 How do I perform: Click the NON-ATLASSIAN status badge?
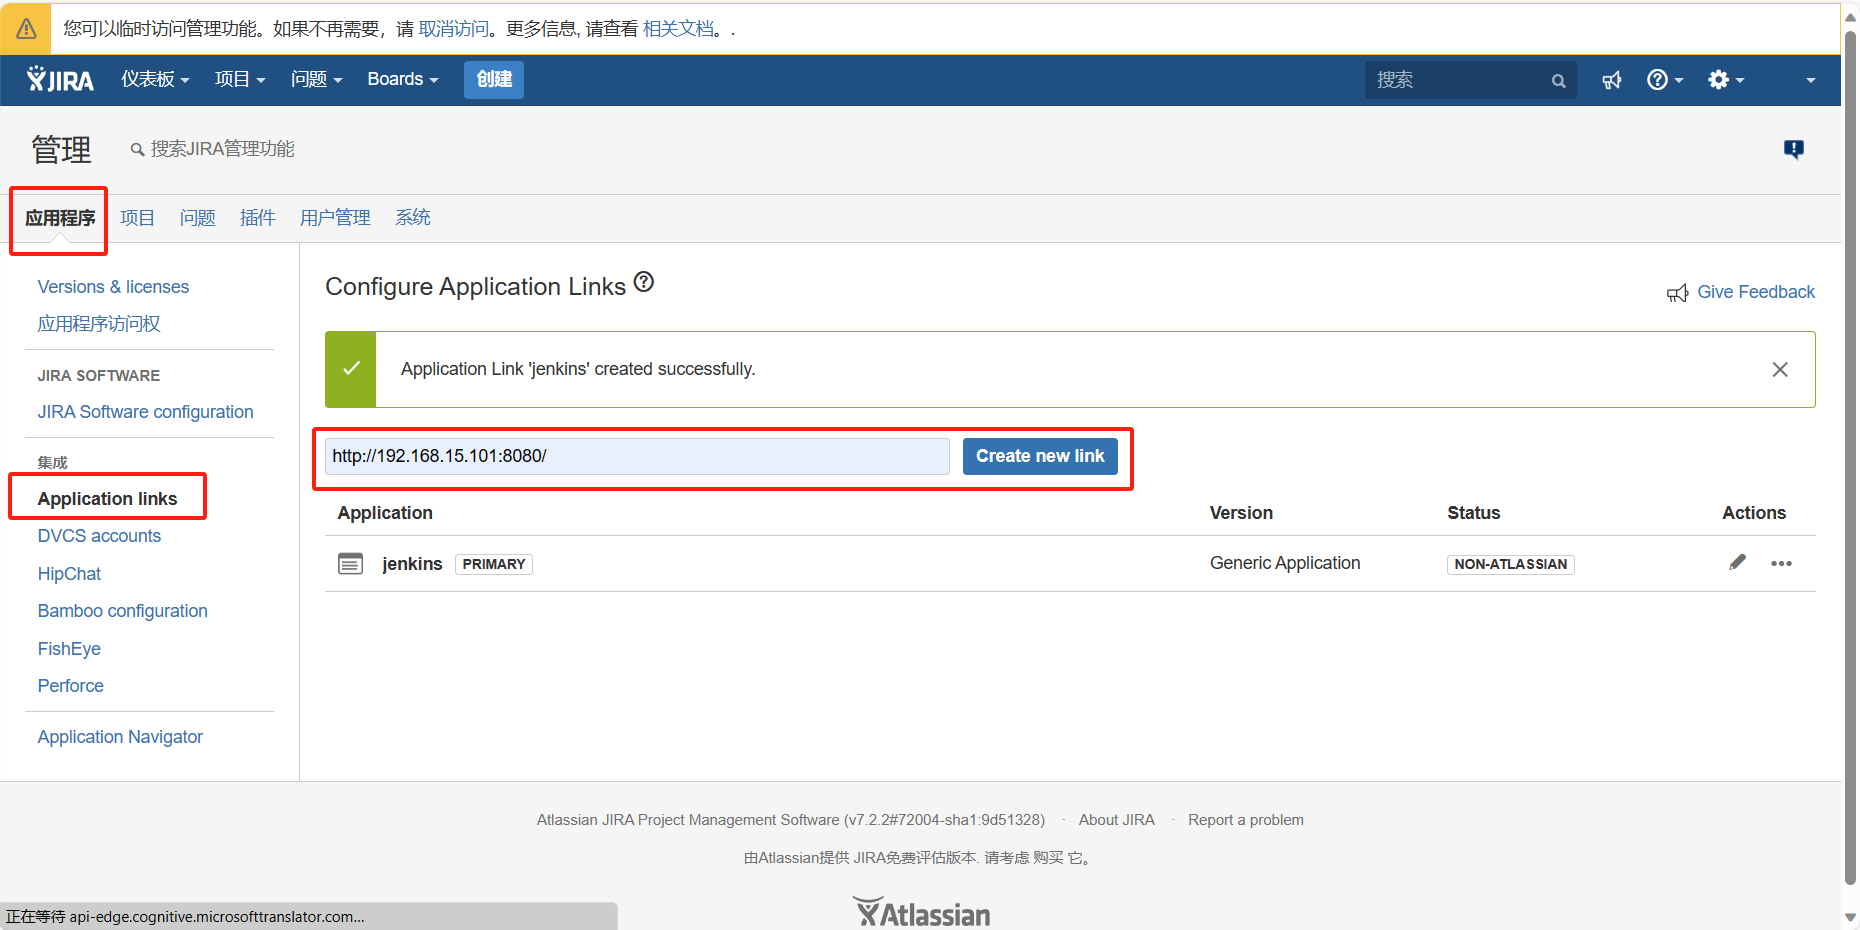1510,564
